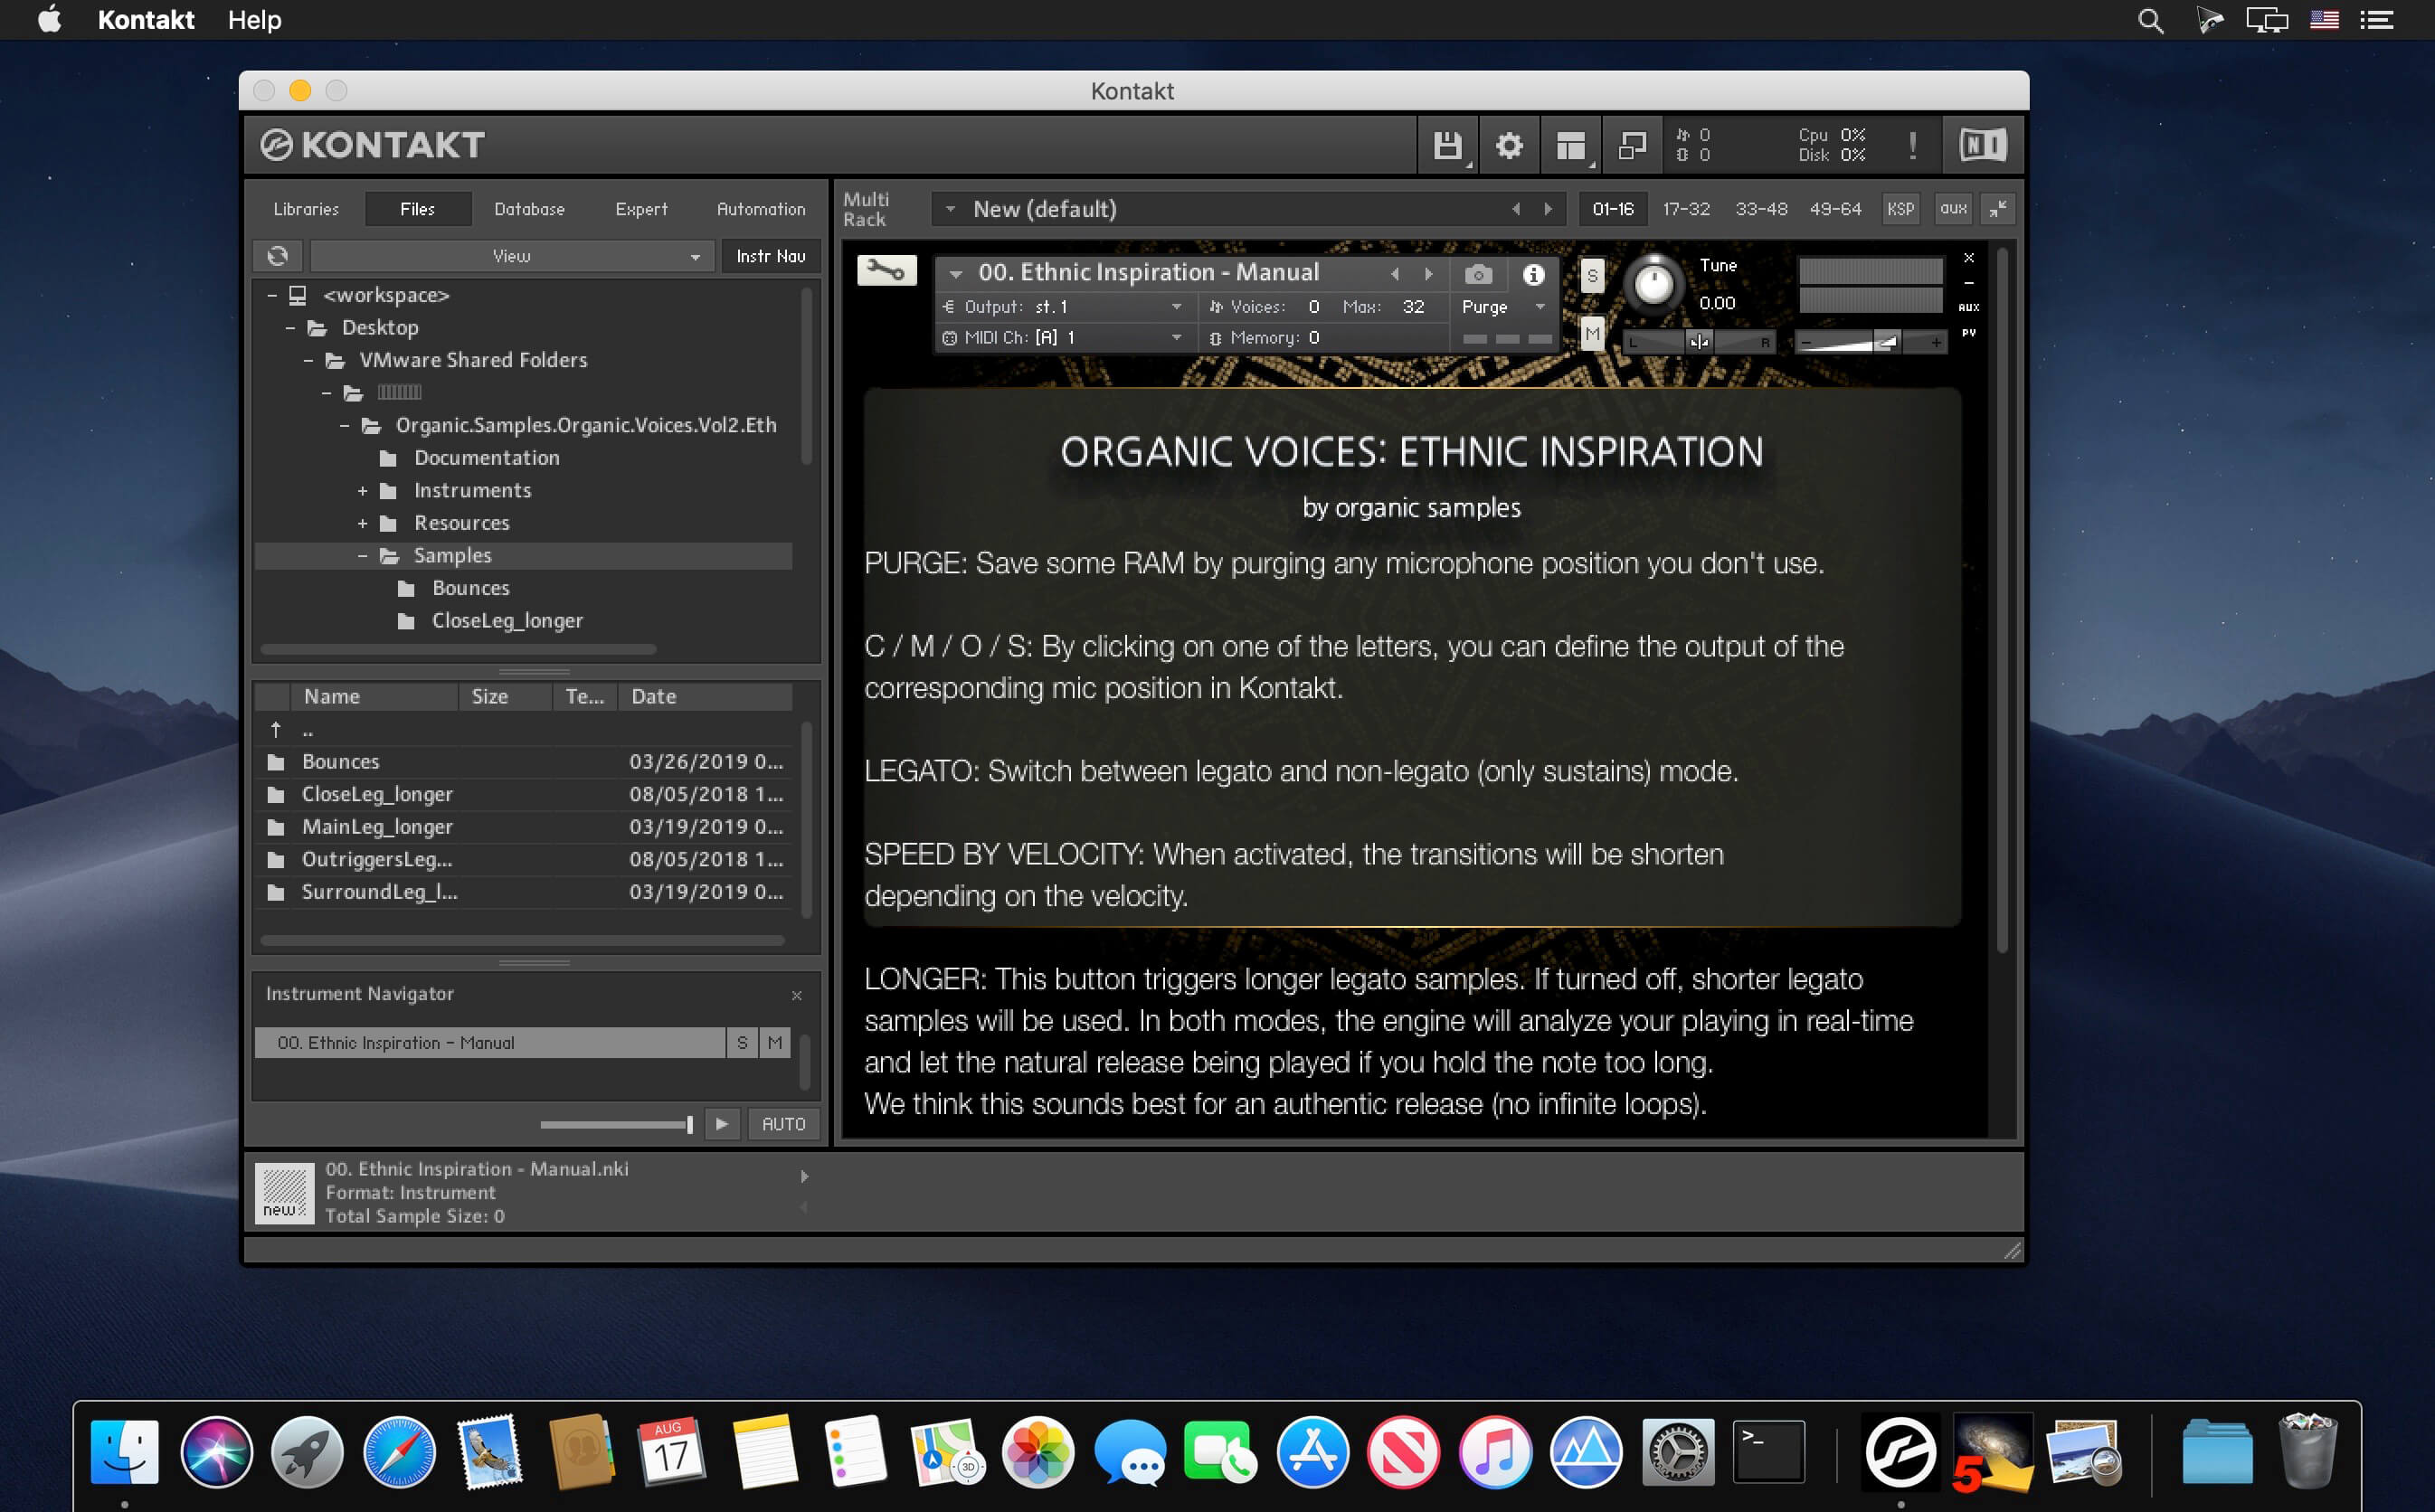Open macOS Spotlight search
The height and width of the screenshot is (1512, 2435).
(2150, 20)
